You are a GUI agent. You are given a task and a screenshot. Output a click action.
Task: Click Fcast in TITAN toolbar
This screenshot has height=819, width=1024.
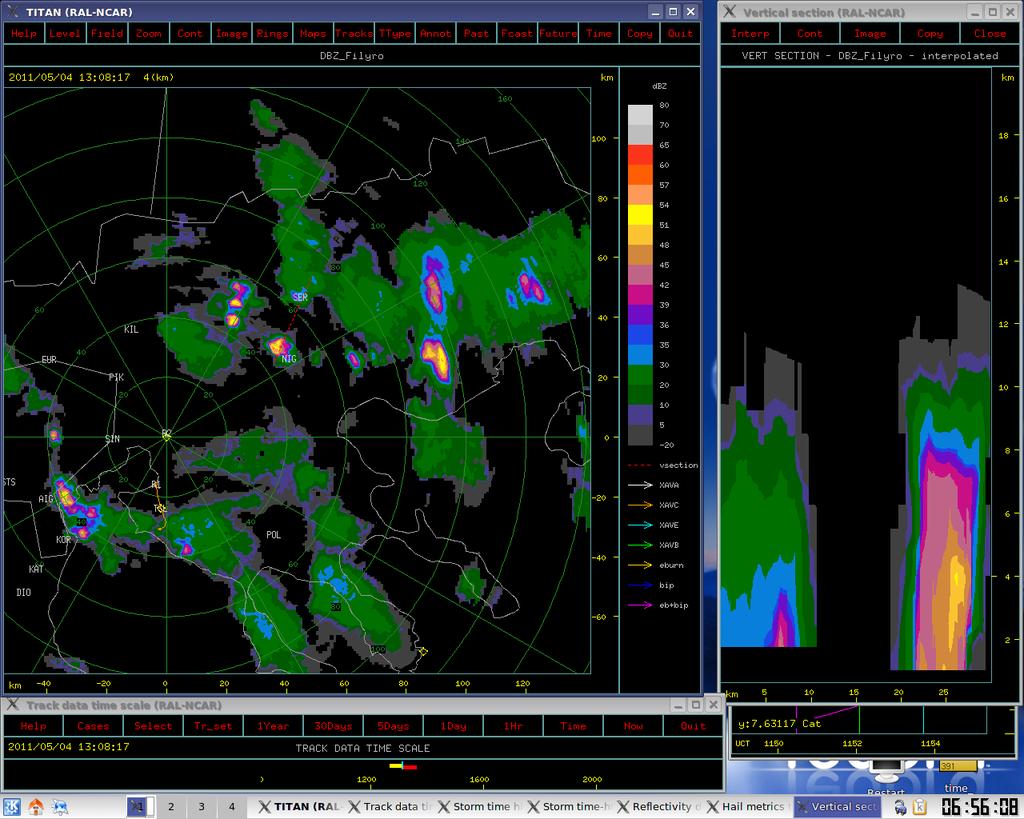pyautogui.click(x=517, y=33)
